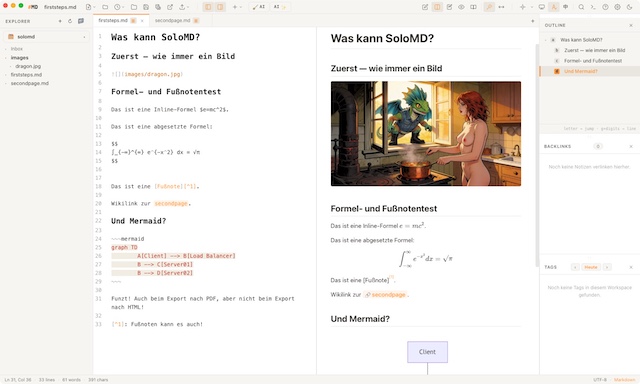Click the export upload icon
Image resolution: width=640 pixels, height=384 pixels.
[182, 7]
